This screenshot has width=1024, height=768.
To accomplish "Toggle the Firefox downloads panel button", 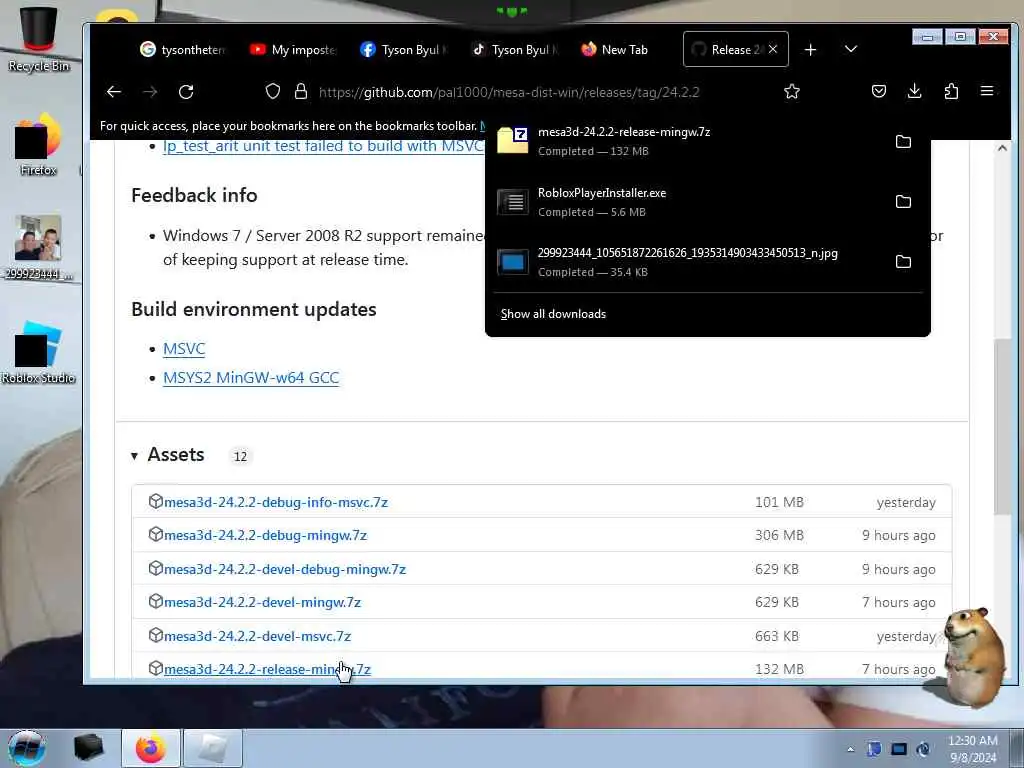I will (x=914, y=91).
